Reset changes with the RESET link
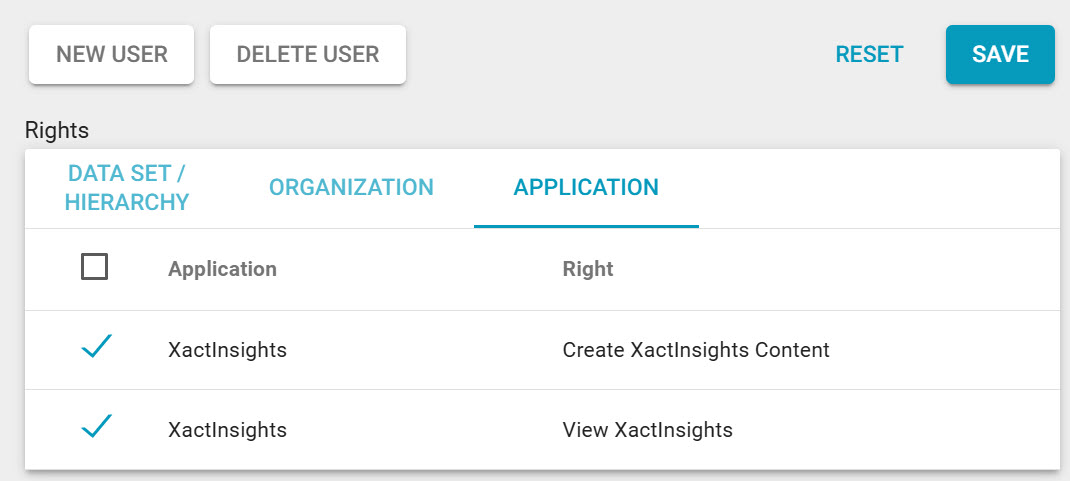Viewport: 1070px width, 481px height. click(x=869, y=54)
